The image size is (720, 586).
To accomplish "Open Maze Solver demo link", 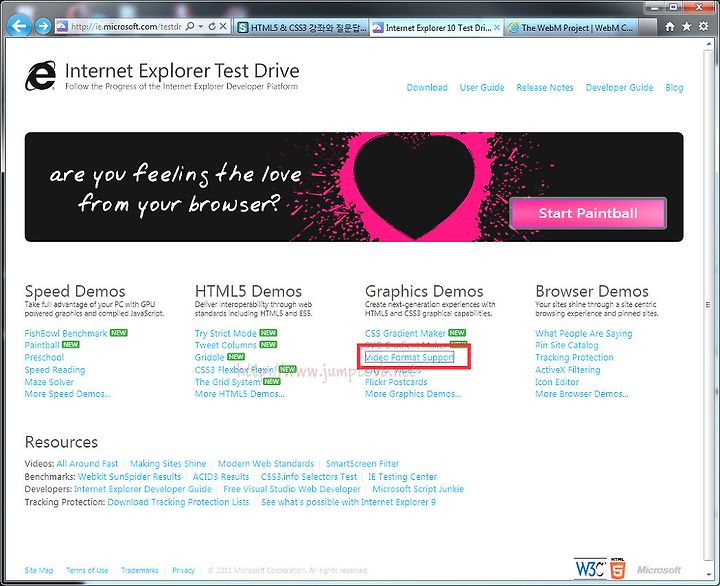I will (x=49, y=382).
